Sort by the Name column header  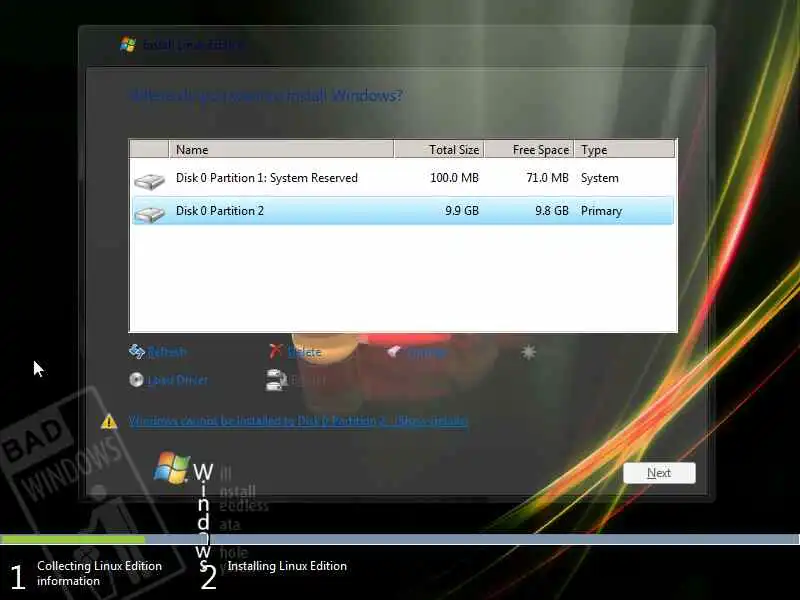[281, 149]
